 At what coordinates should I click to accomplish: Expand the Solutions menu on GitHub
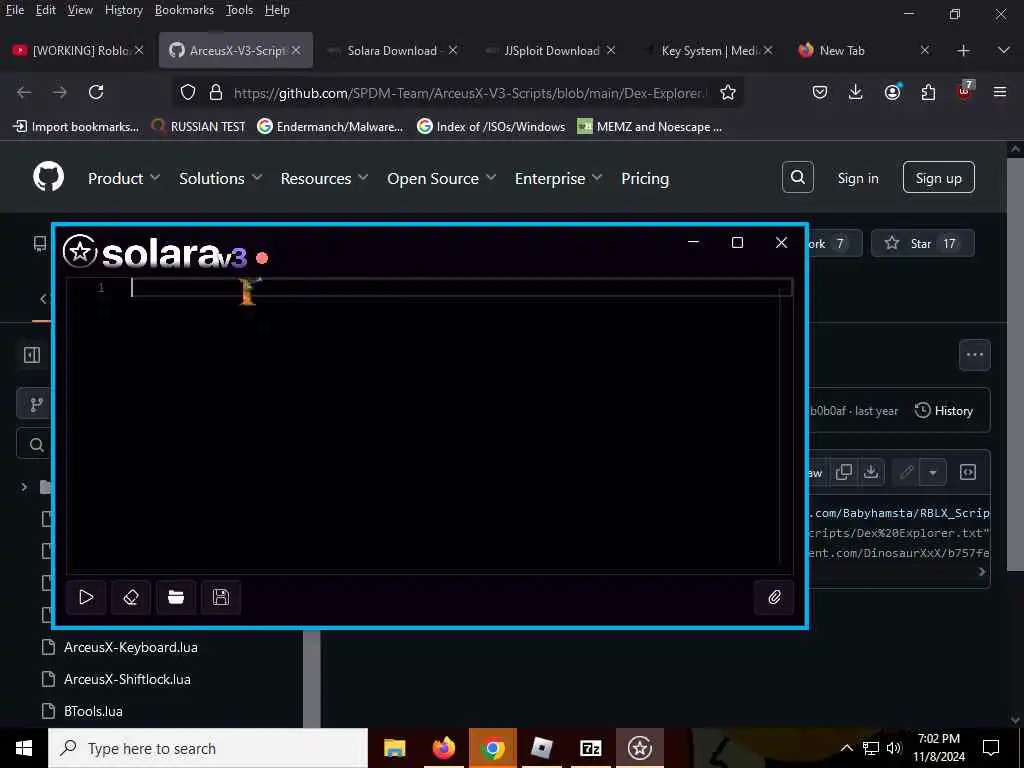(x=221, y=178)
